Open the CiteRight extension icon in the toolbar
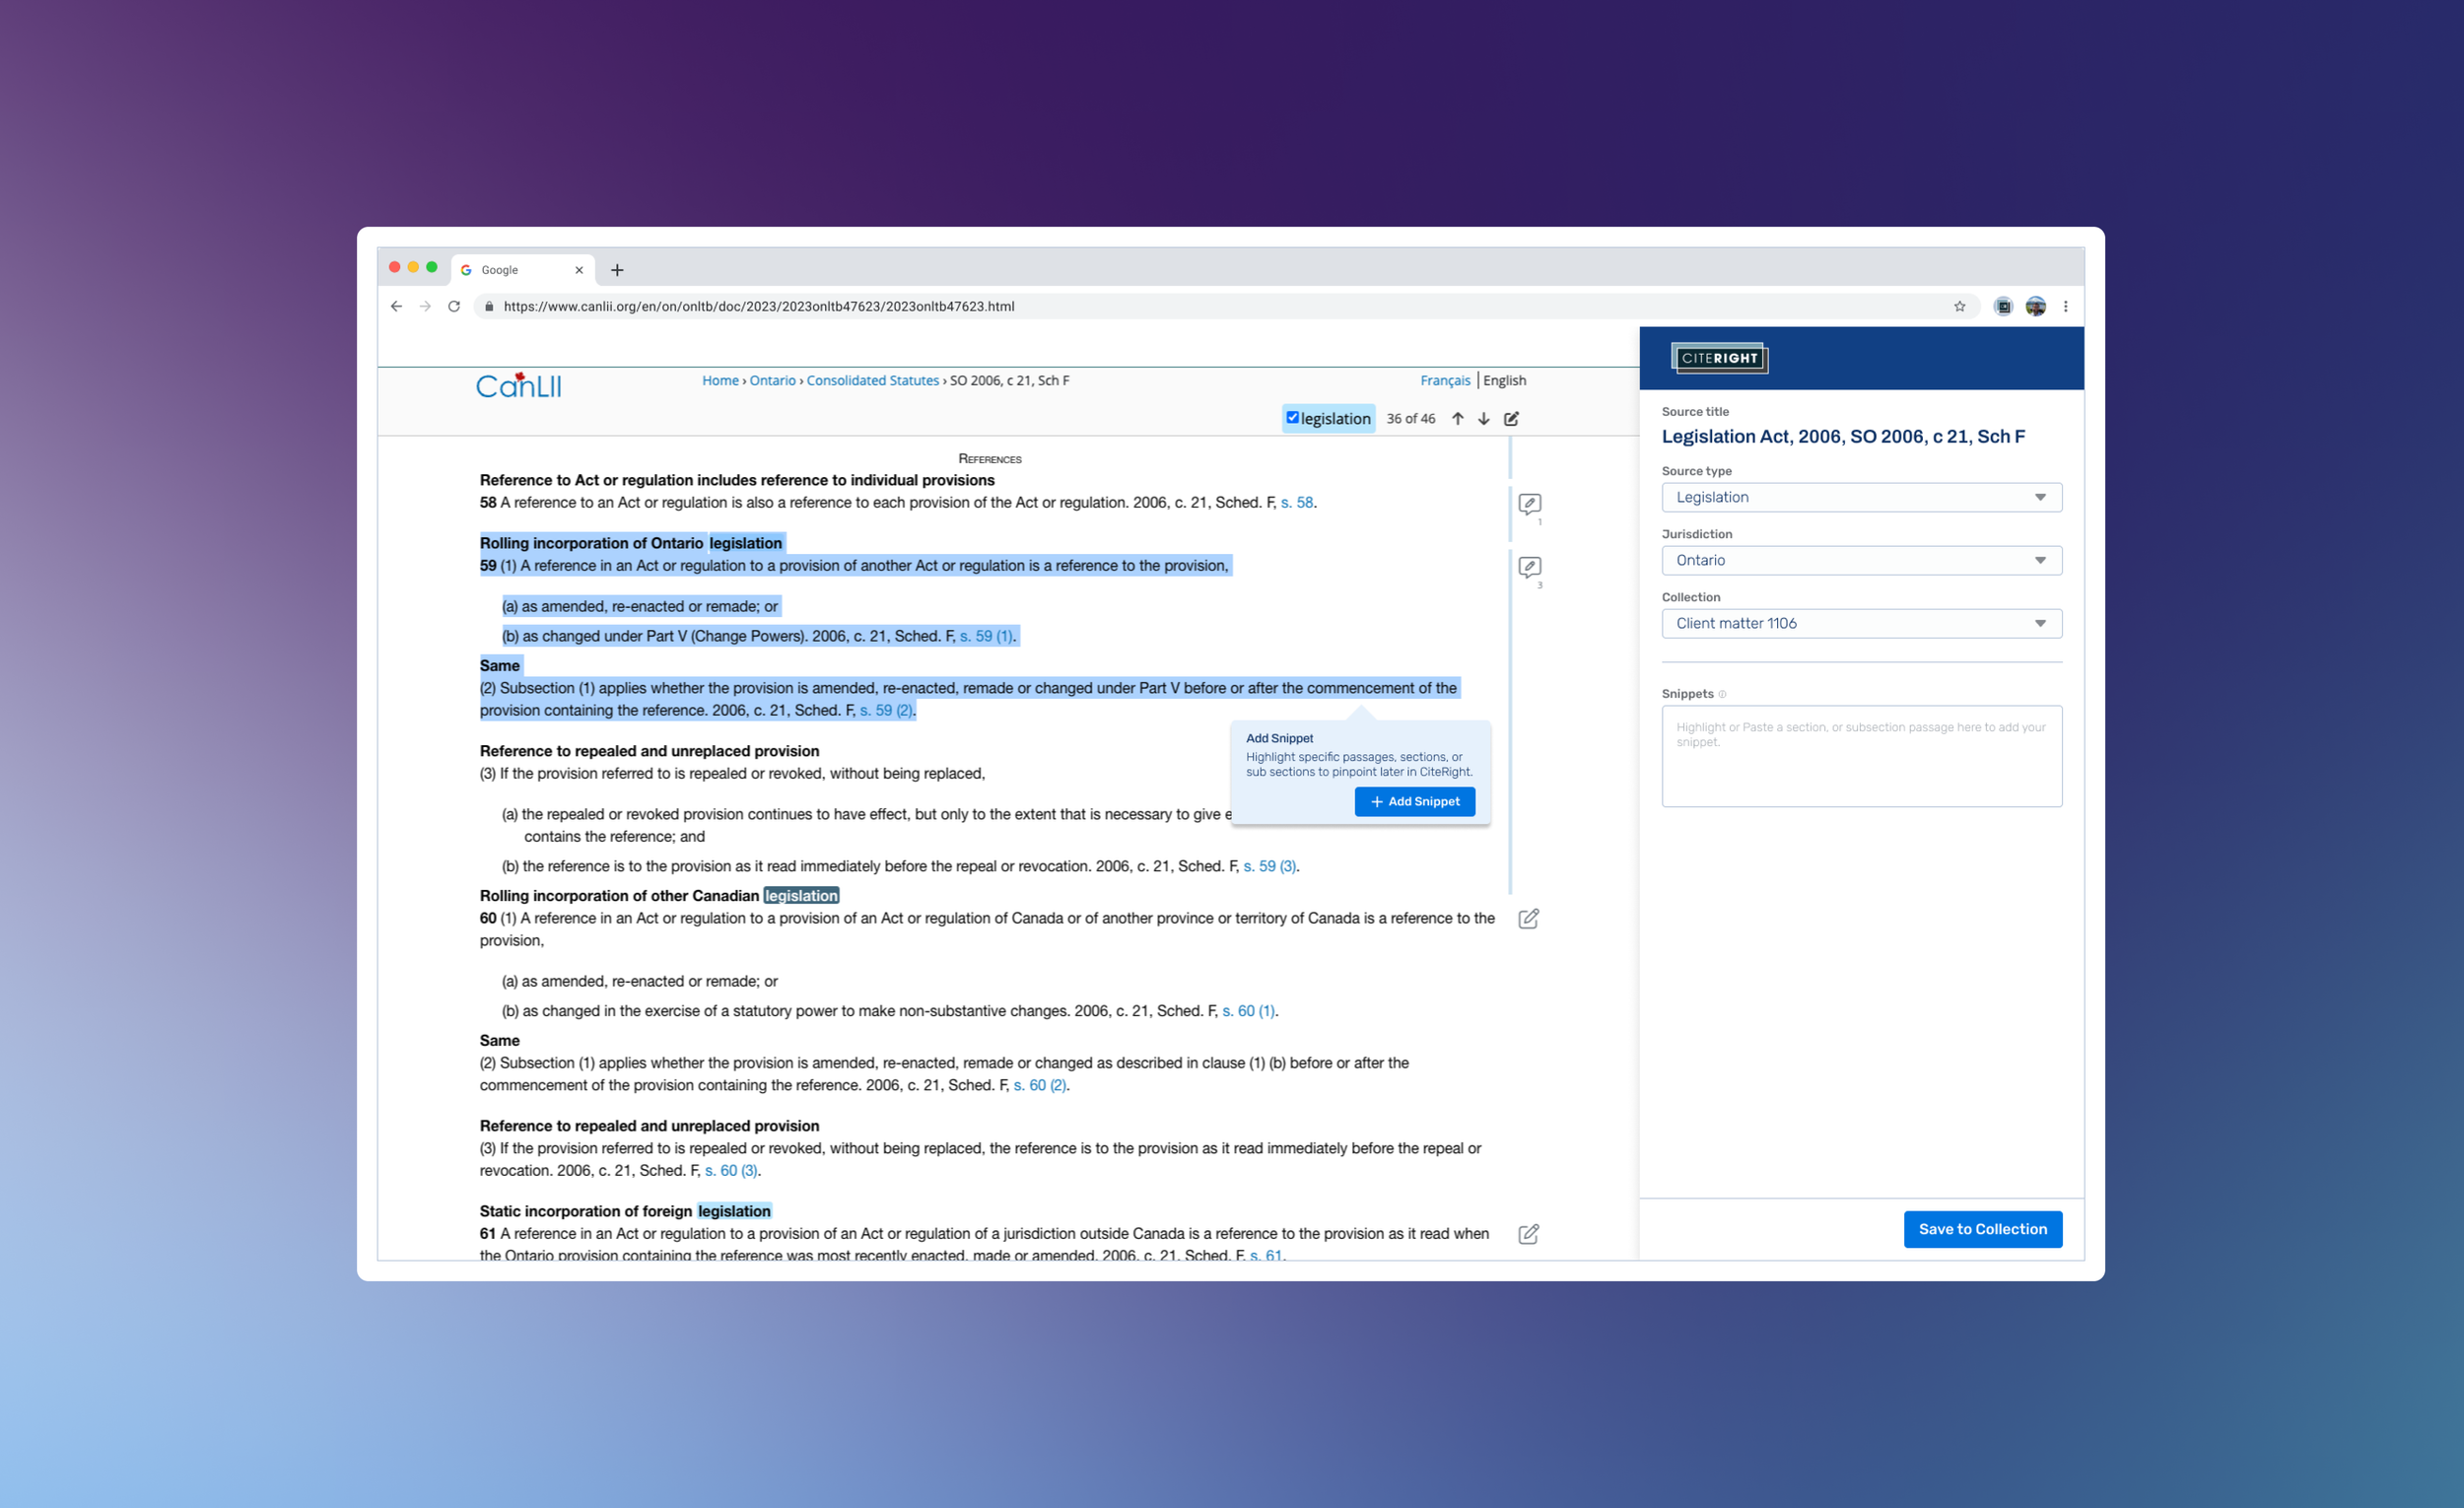Screen dimensions: 2464x1508 click(x=2003, y=307)
